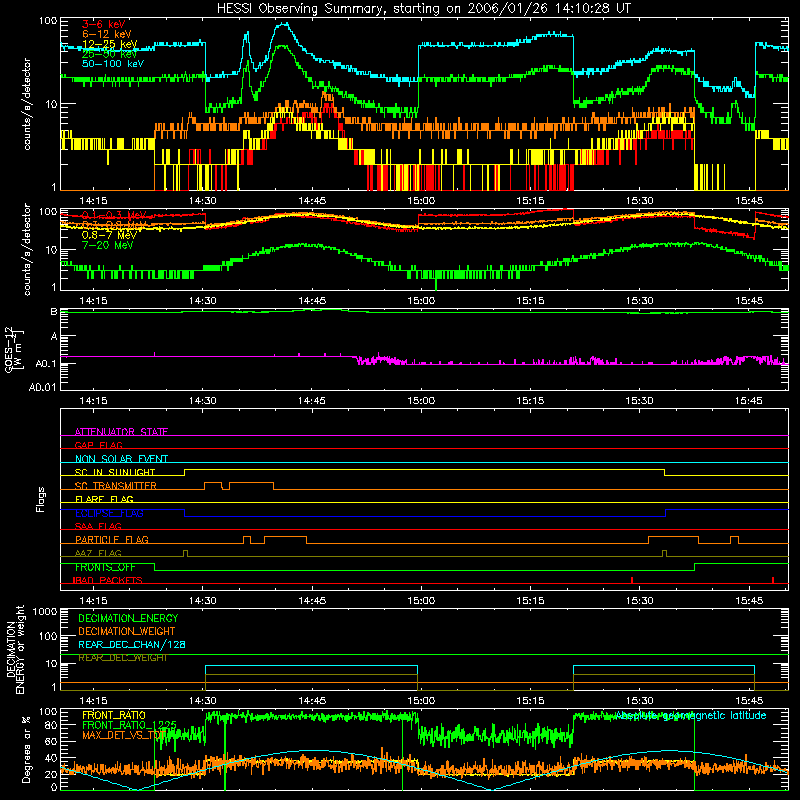The height and width of the screenshot is (800, 800).
Task: Click the IBAD_PACKETS red spike near 15:29
Action: (632, 580)
